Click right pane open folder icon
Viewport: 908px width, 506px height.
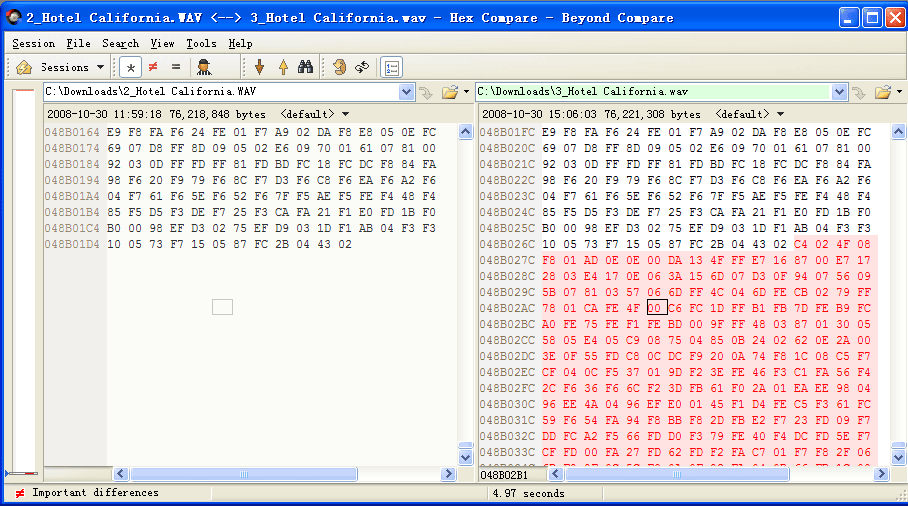point(883,92)
